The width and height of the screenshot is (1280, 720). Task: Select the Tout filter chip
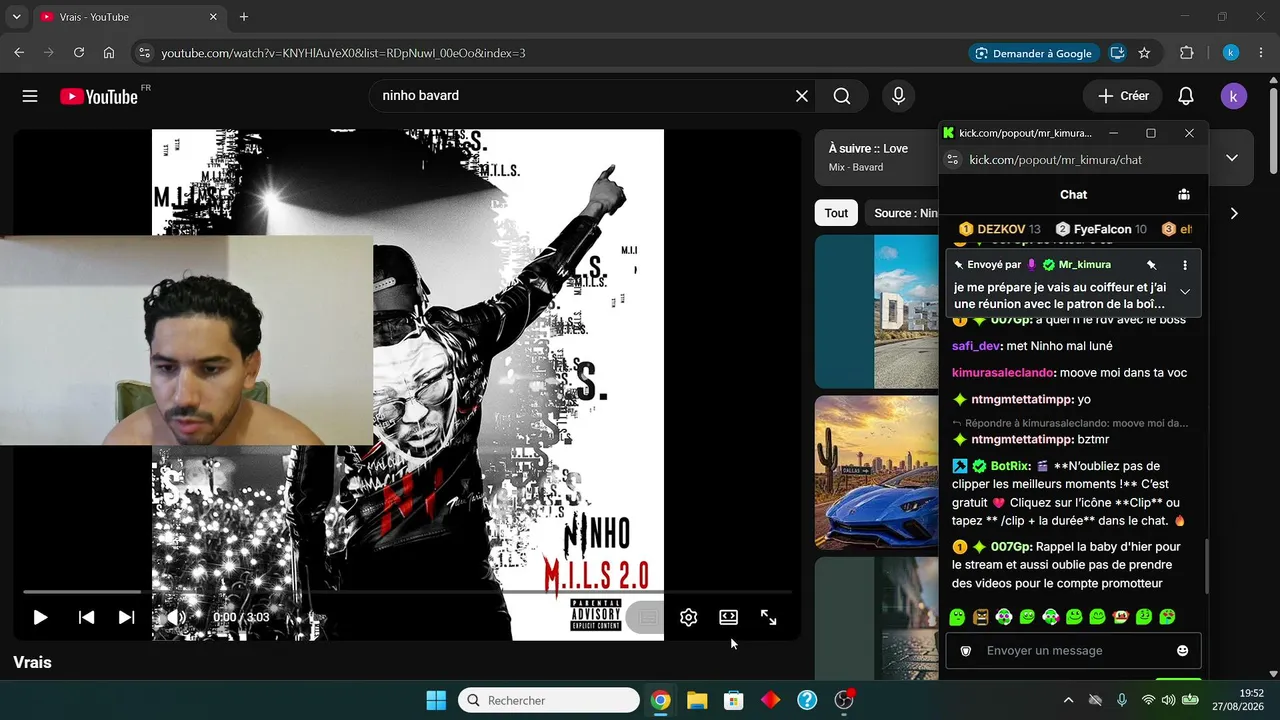click(x=837, y=213)
